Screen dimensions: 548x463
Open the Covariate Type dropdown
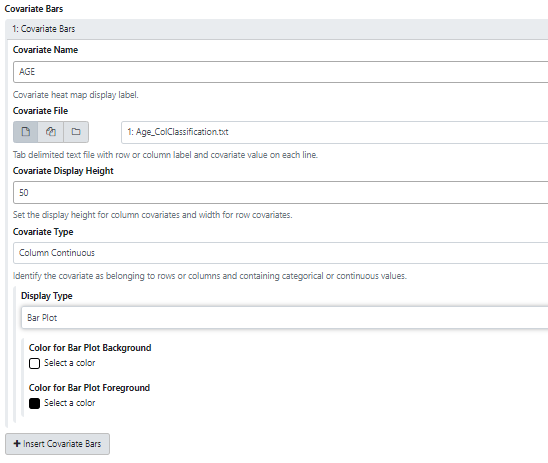tap(281, 253)
